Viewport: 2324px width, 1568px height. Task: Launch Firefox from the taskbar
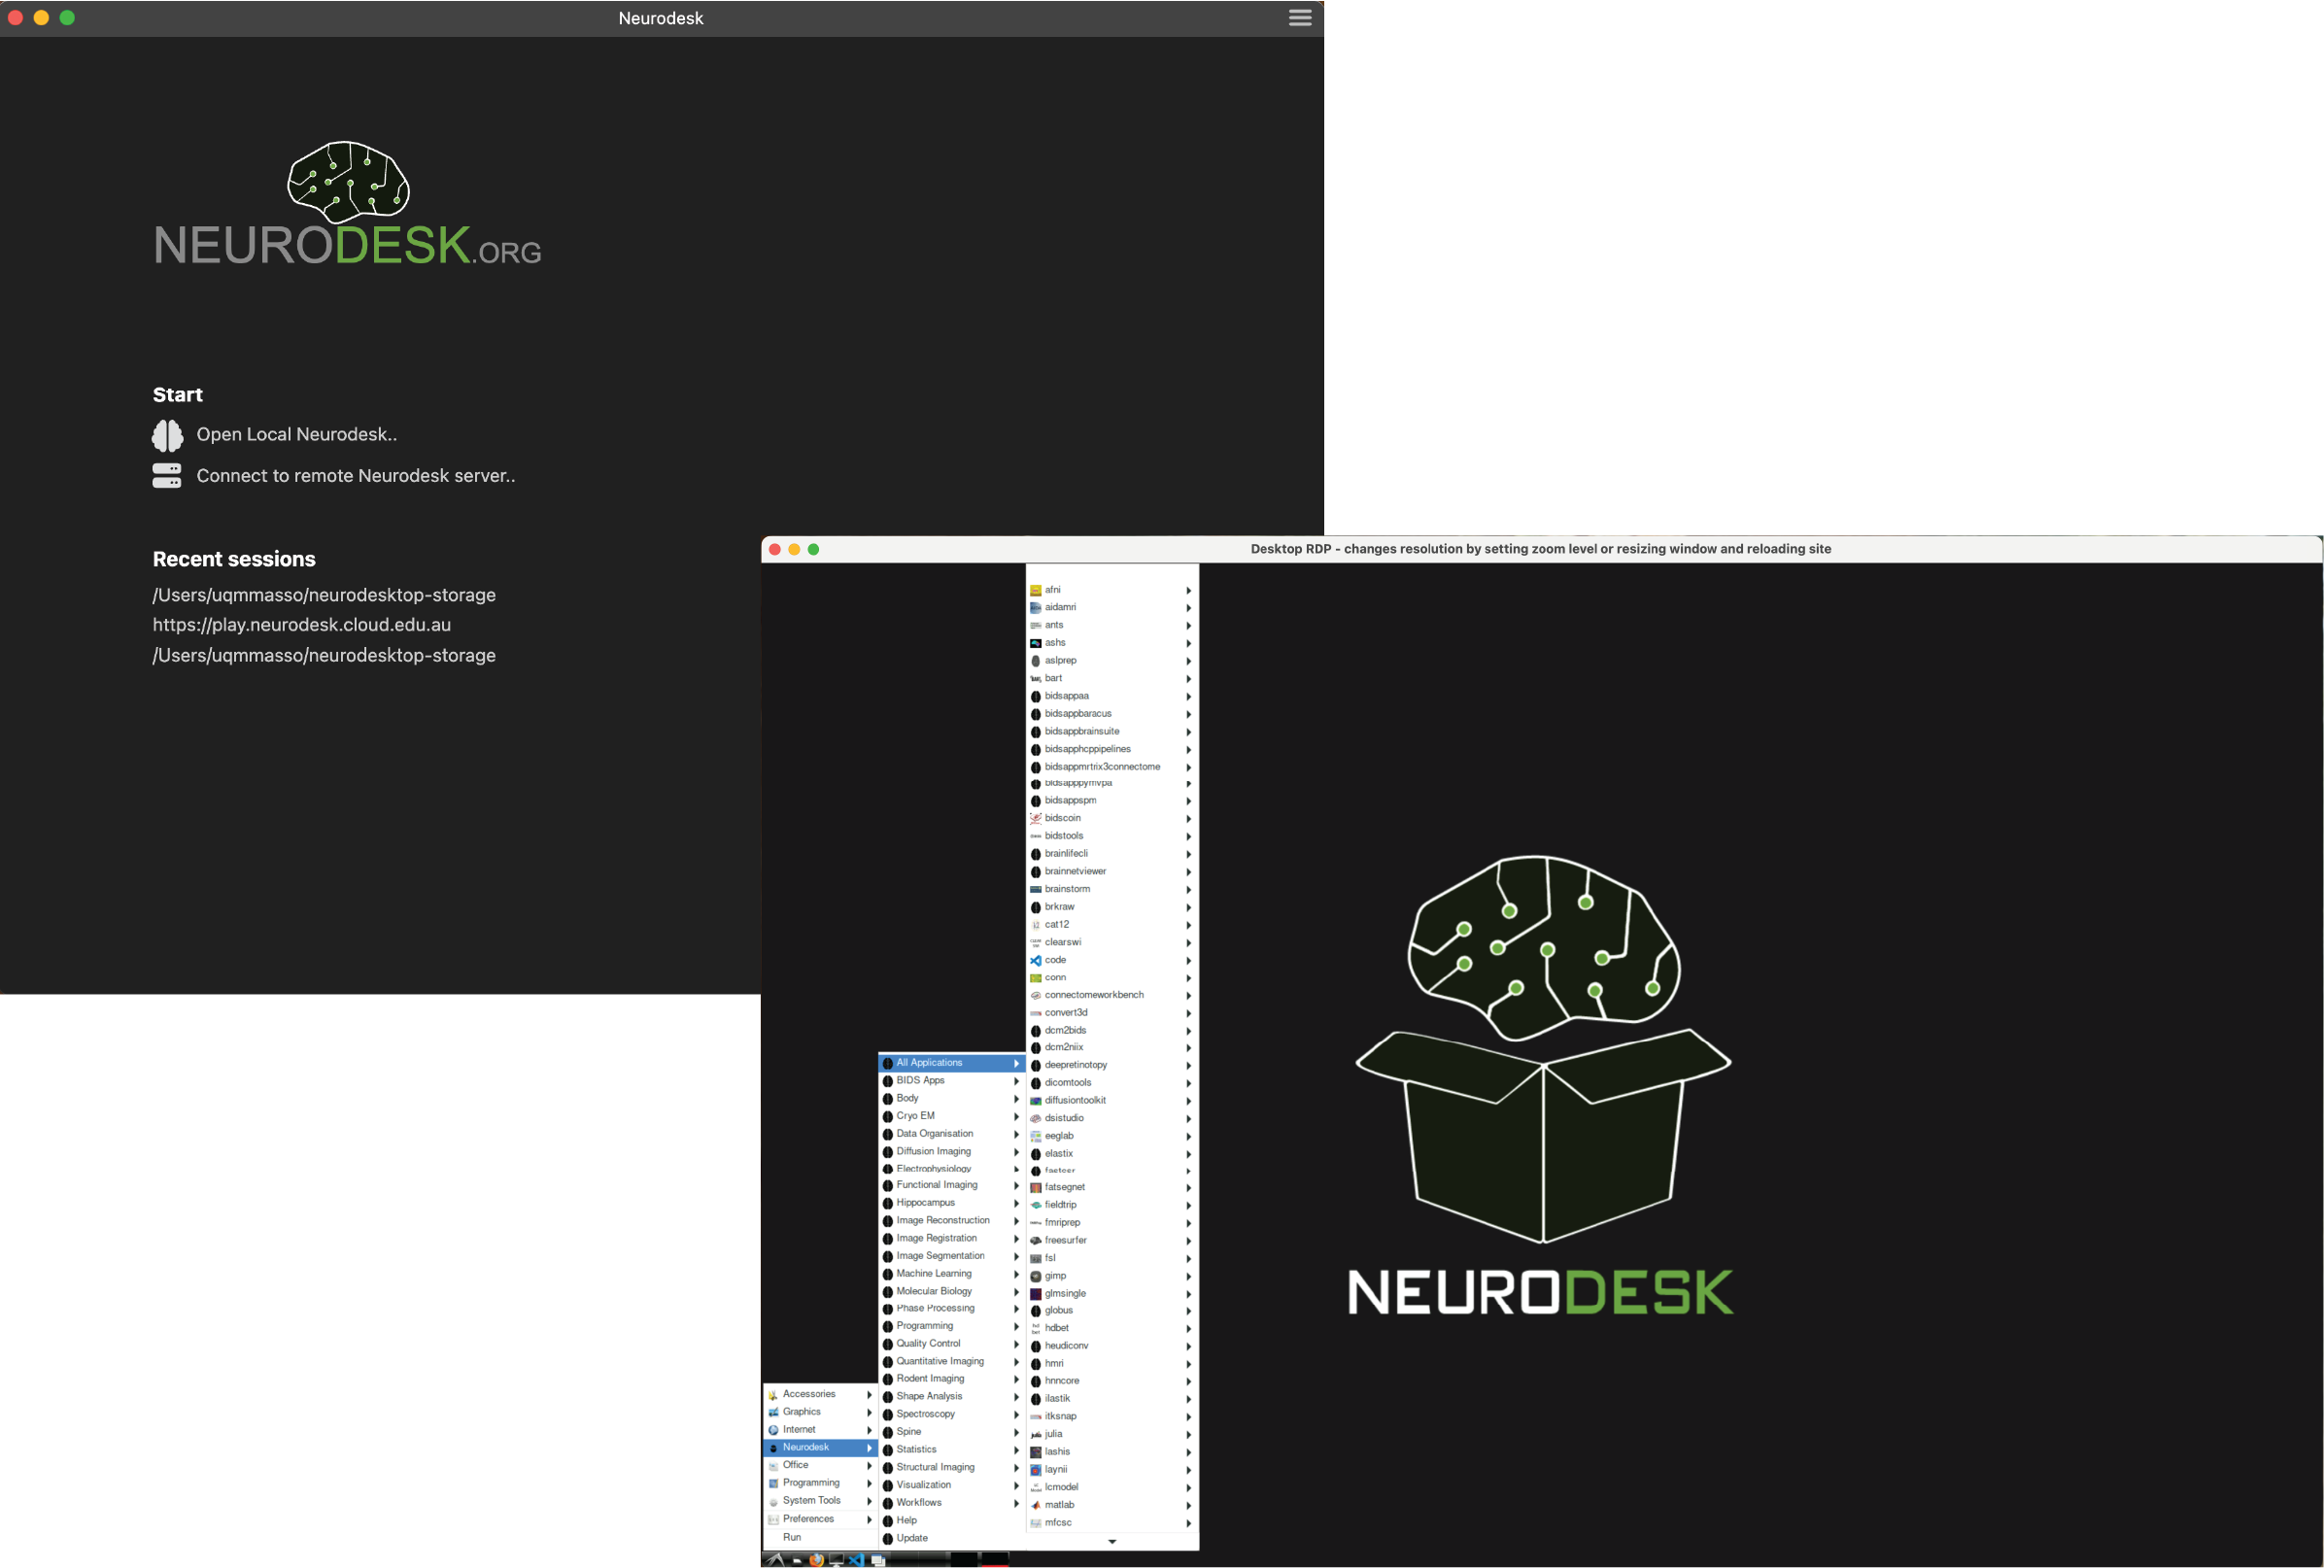[x=816, y=1560]
